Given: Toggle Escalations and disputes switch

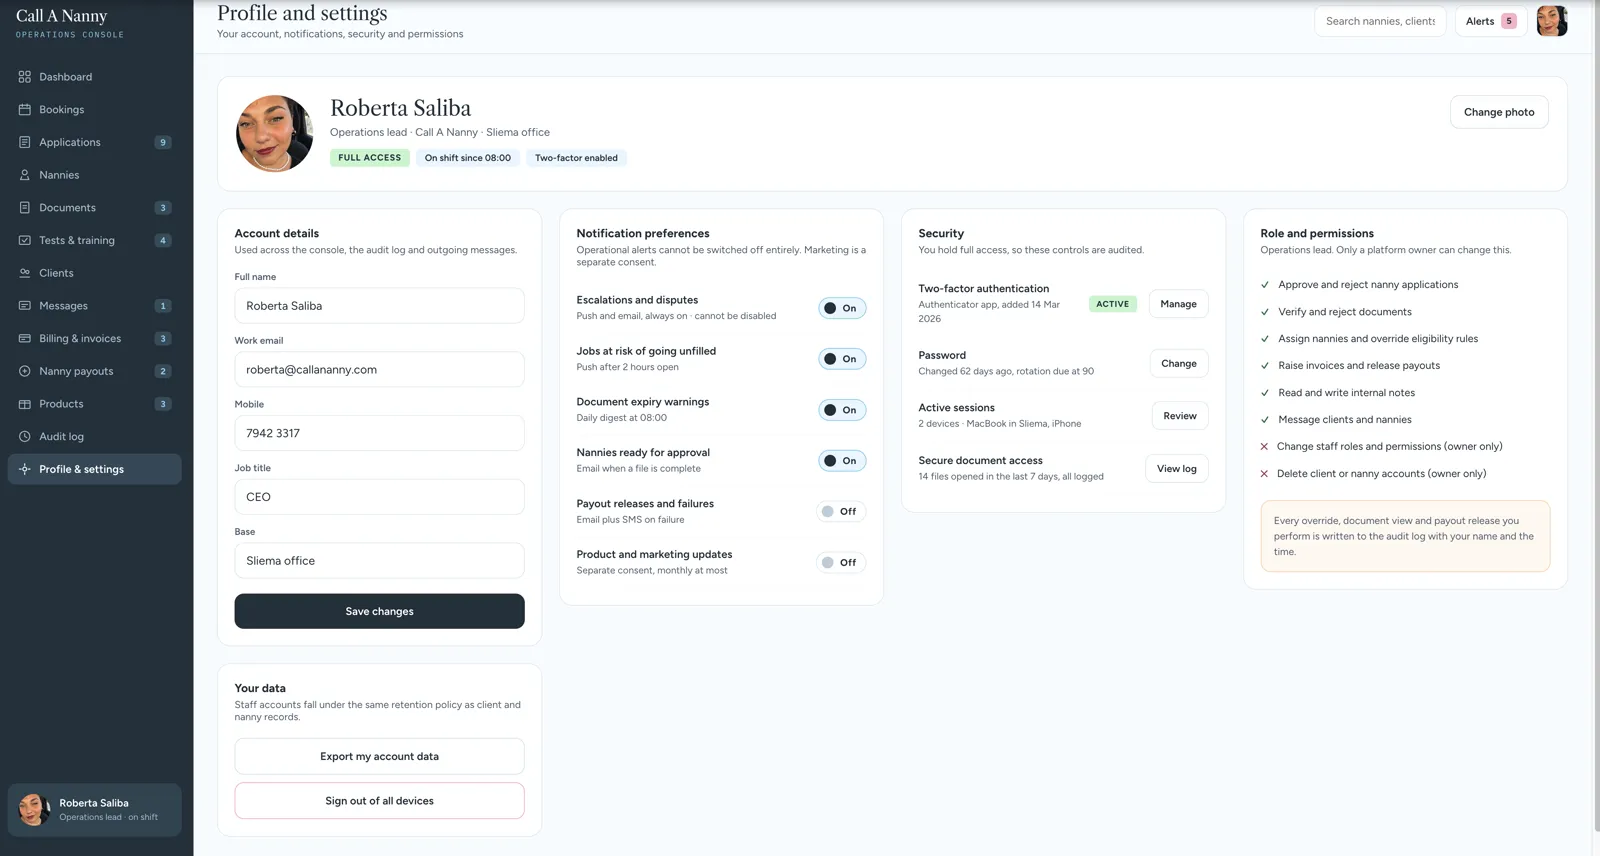Looking at the screenshot, I should click(x=842, y=308).
